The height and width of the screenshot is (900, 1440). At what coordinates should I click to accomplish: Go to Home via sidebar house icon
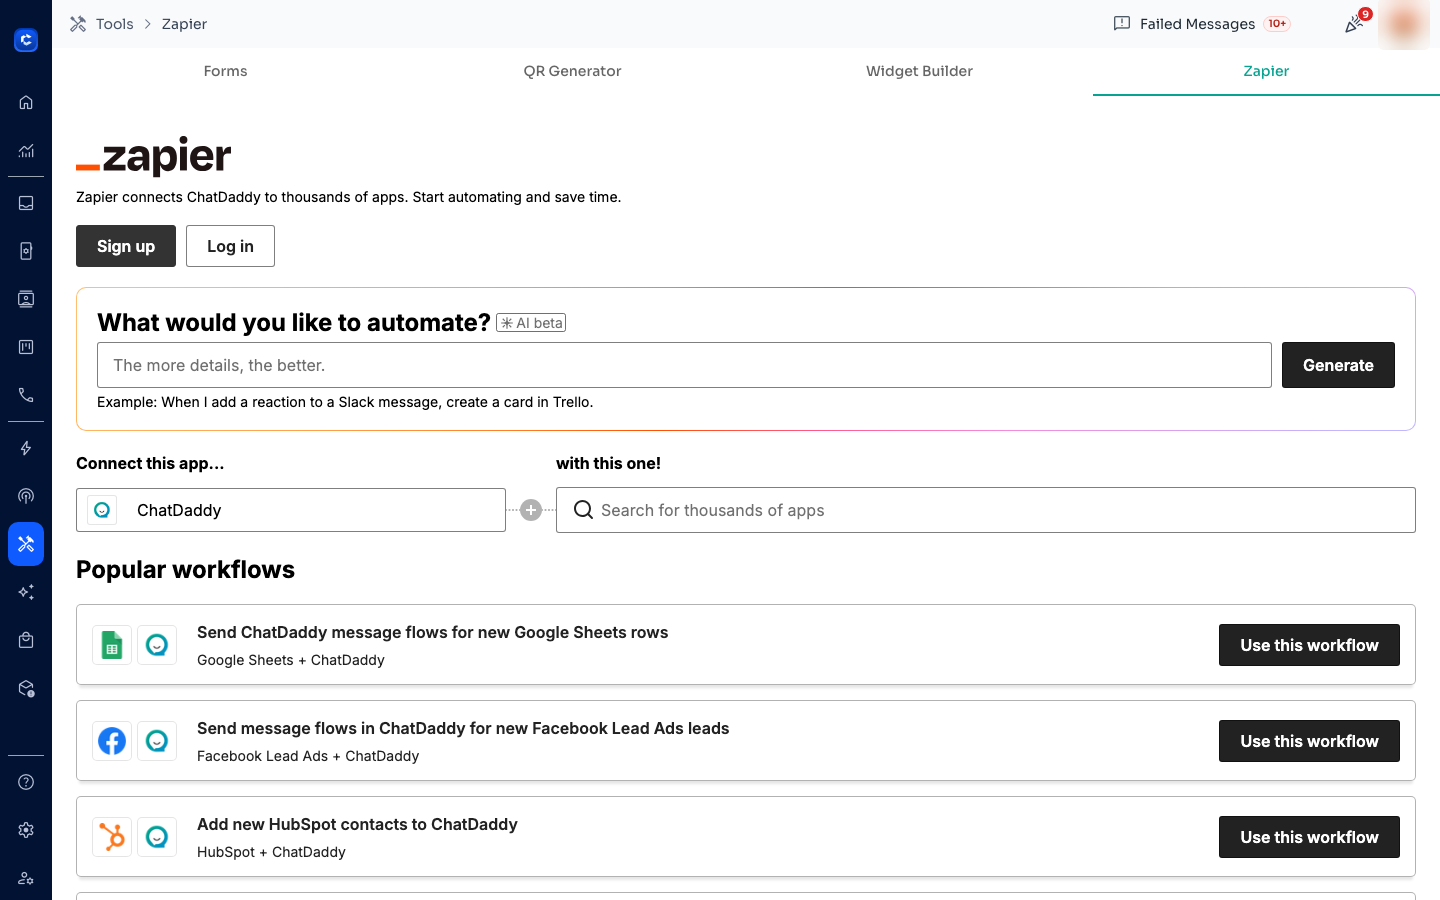(26, 102)
